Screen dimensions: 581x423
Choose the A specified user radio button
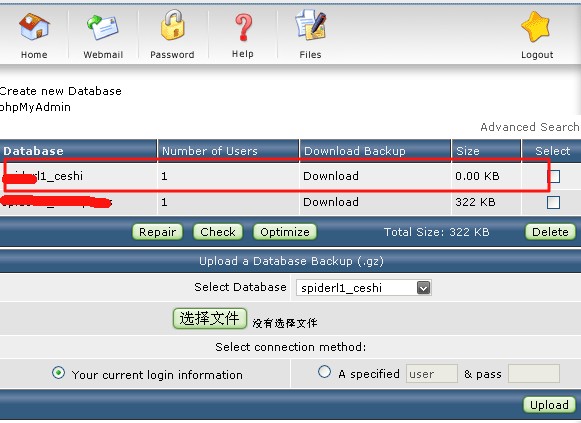pos(324,372)
